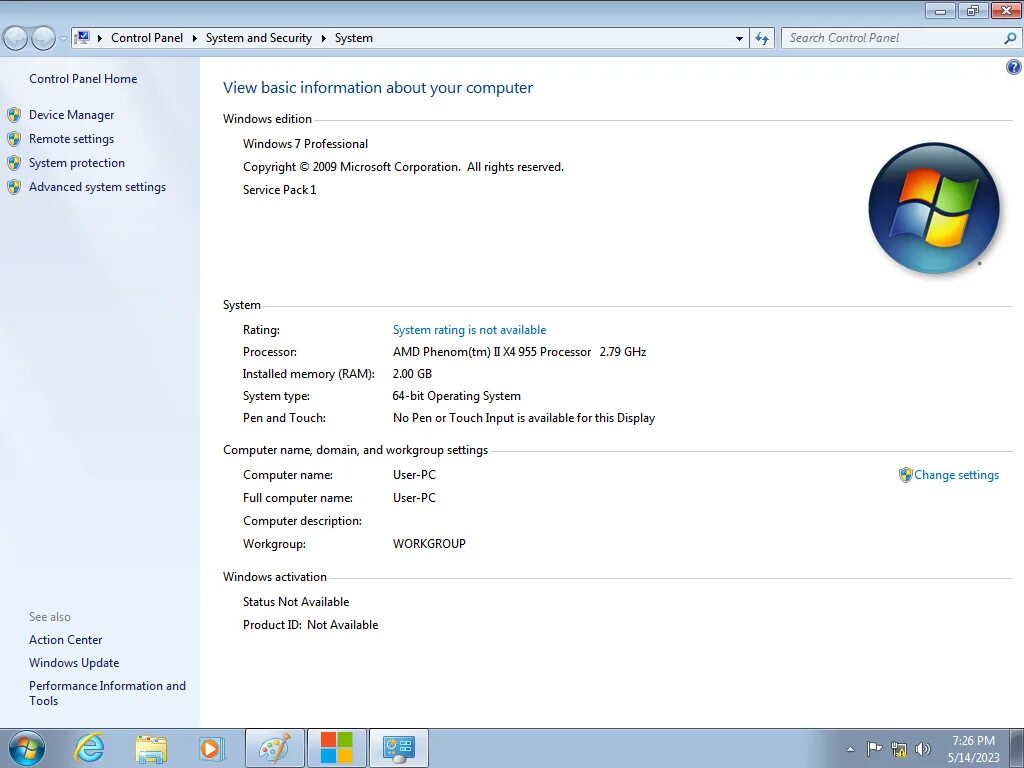Click Action Center flag in tray
The width and height of the screenshot is (1024, 768).
coord(874,749)
